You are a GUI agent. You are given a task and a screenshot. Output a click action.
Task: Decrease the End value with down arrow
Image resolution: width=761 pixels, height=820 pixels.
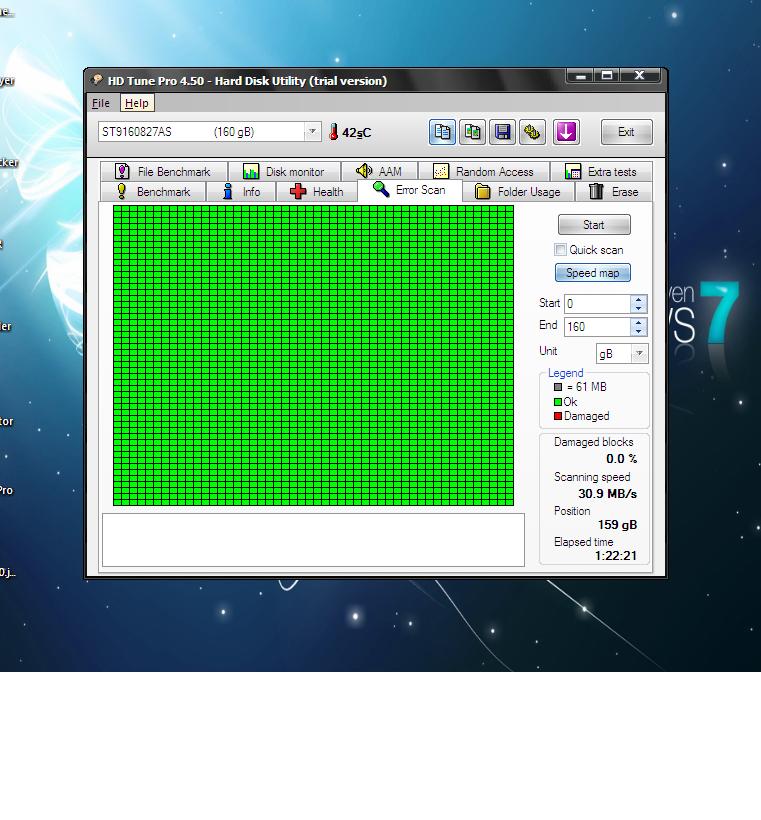point(638,331)
